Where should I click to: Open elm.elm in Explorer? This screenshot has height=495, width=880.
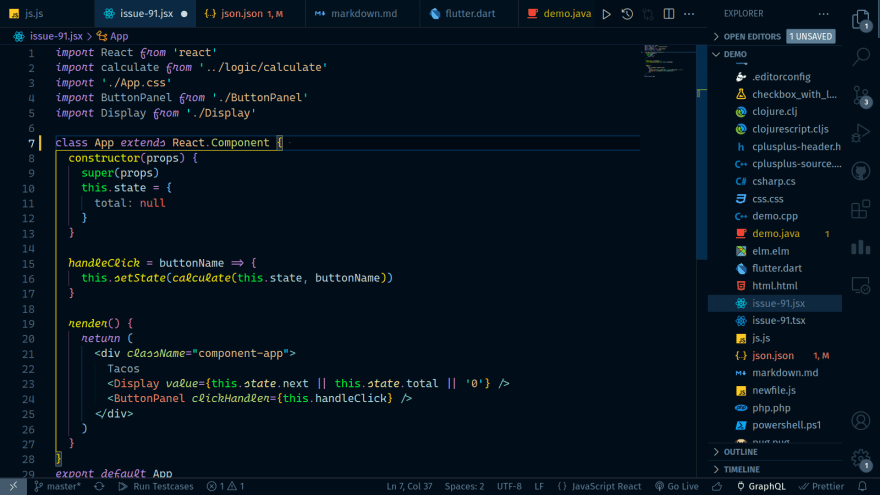point(771,251)
